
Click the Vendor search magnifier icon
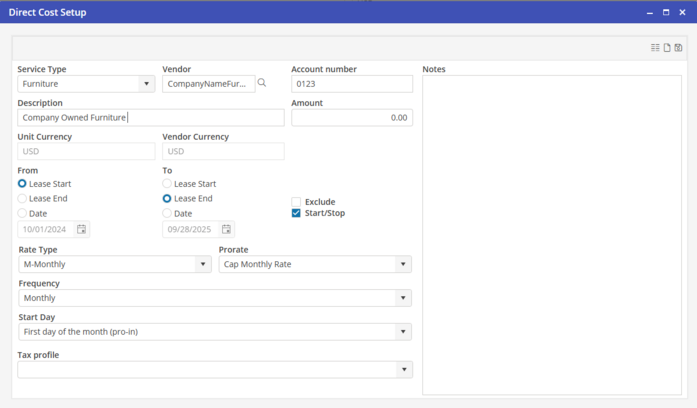[x=262, y=84]
